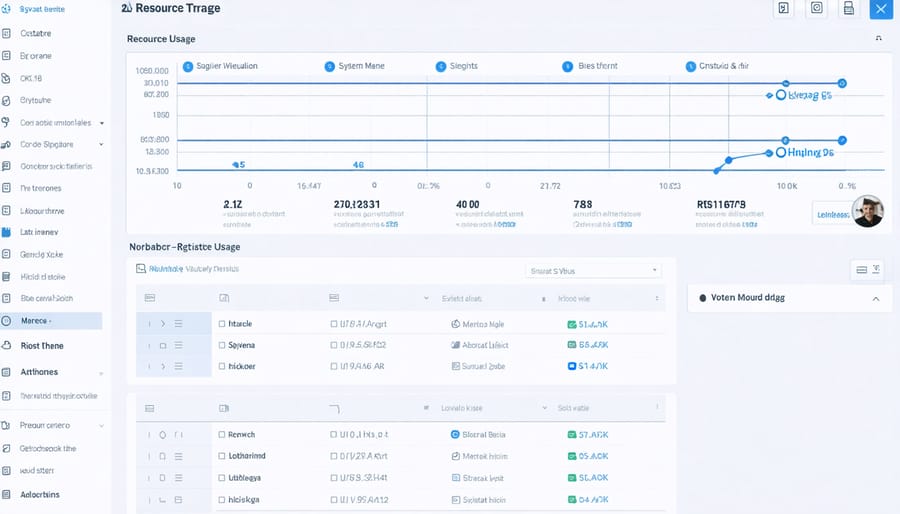Select the lower line end data point
The height and width of the screenshot is (514, 900).
click(842, 140)
